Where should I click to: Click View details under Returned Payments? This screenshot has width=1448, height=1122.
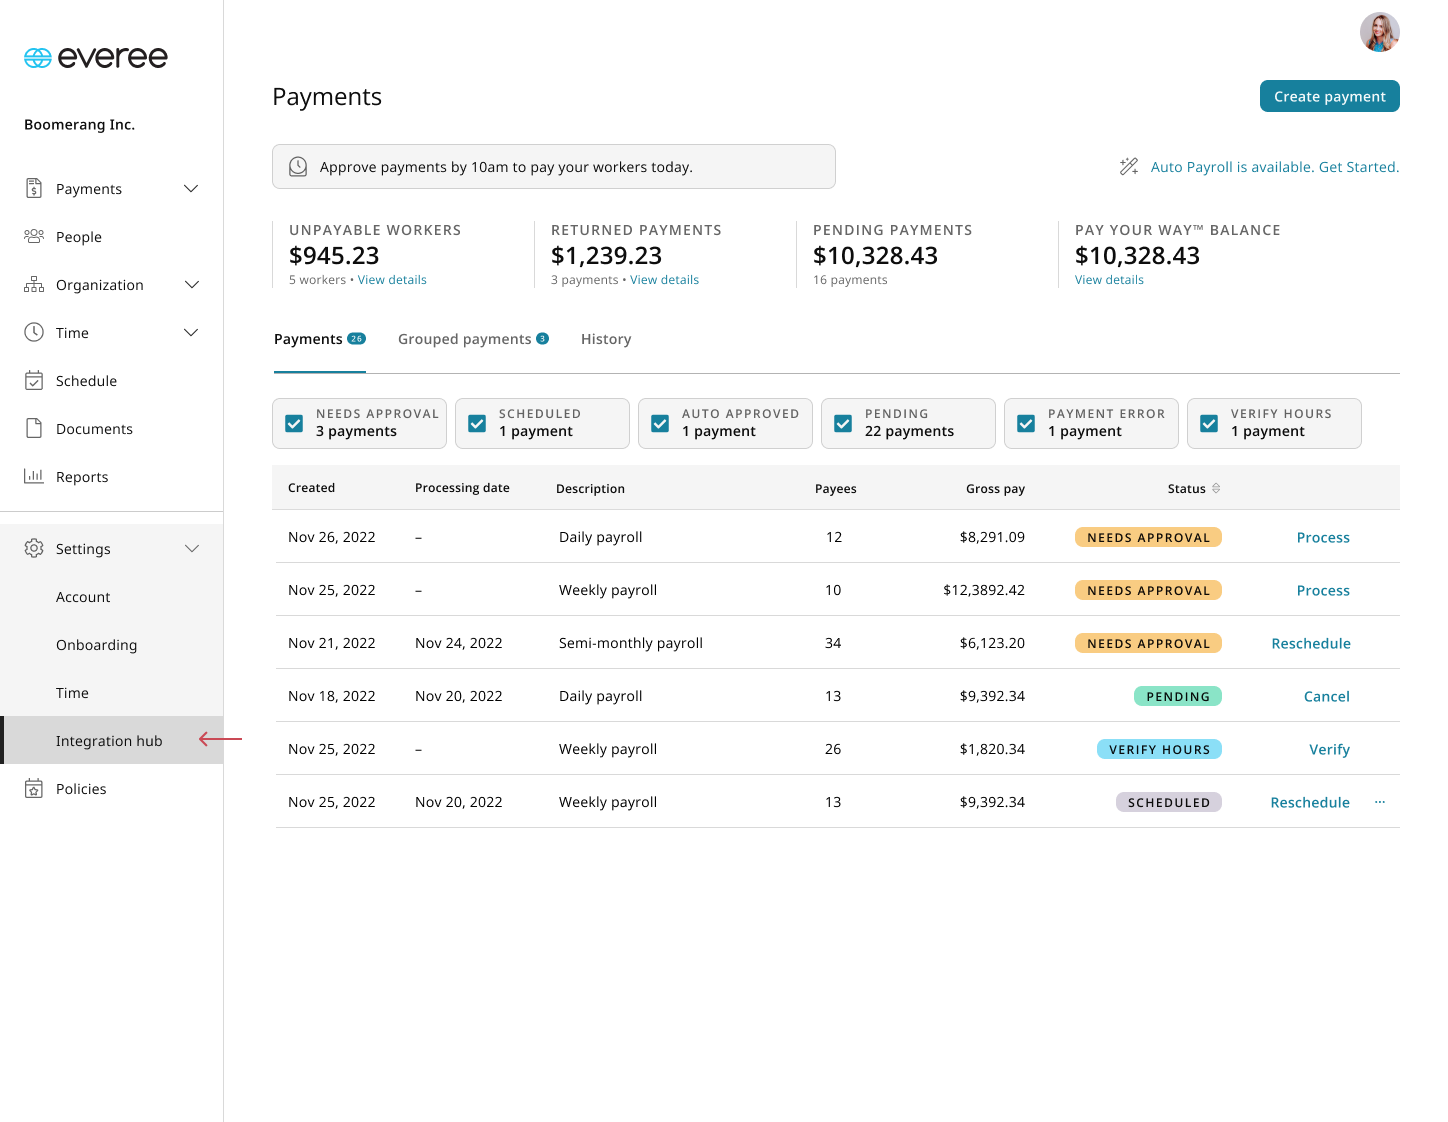(664, 280)
